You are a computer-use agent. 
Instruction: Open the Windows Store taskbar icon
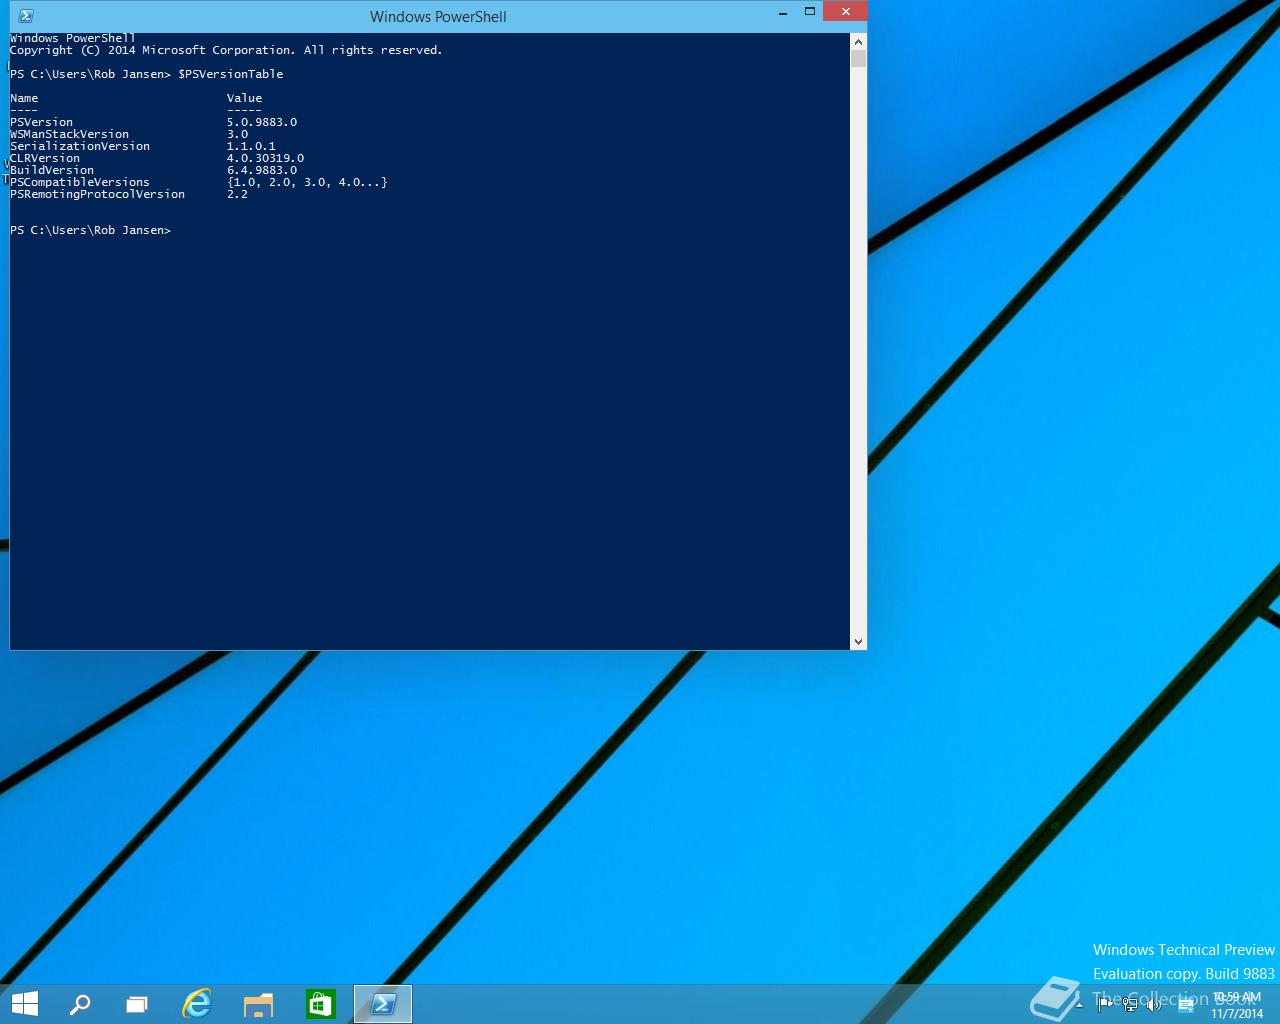click(320, 1004)
